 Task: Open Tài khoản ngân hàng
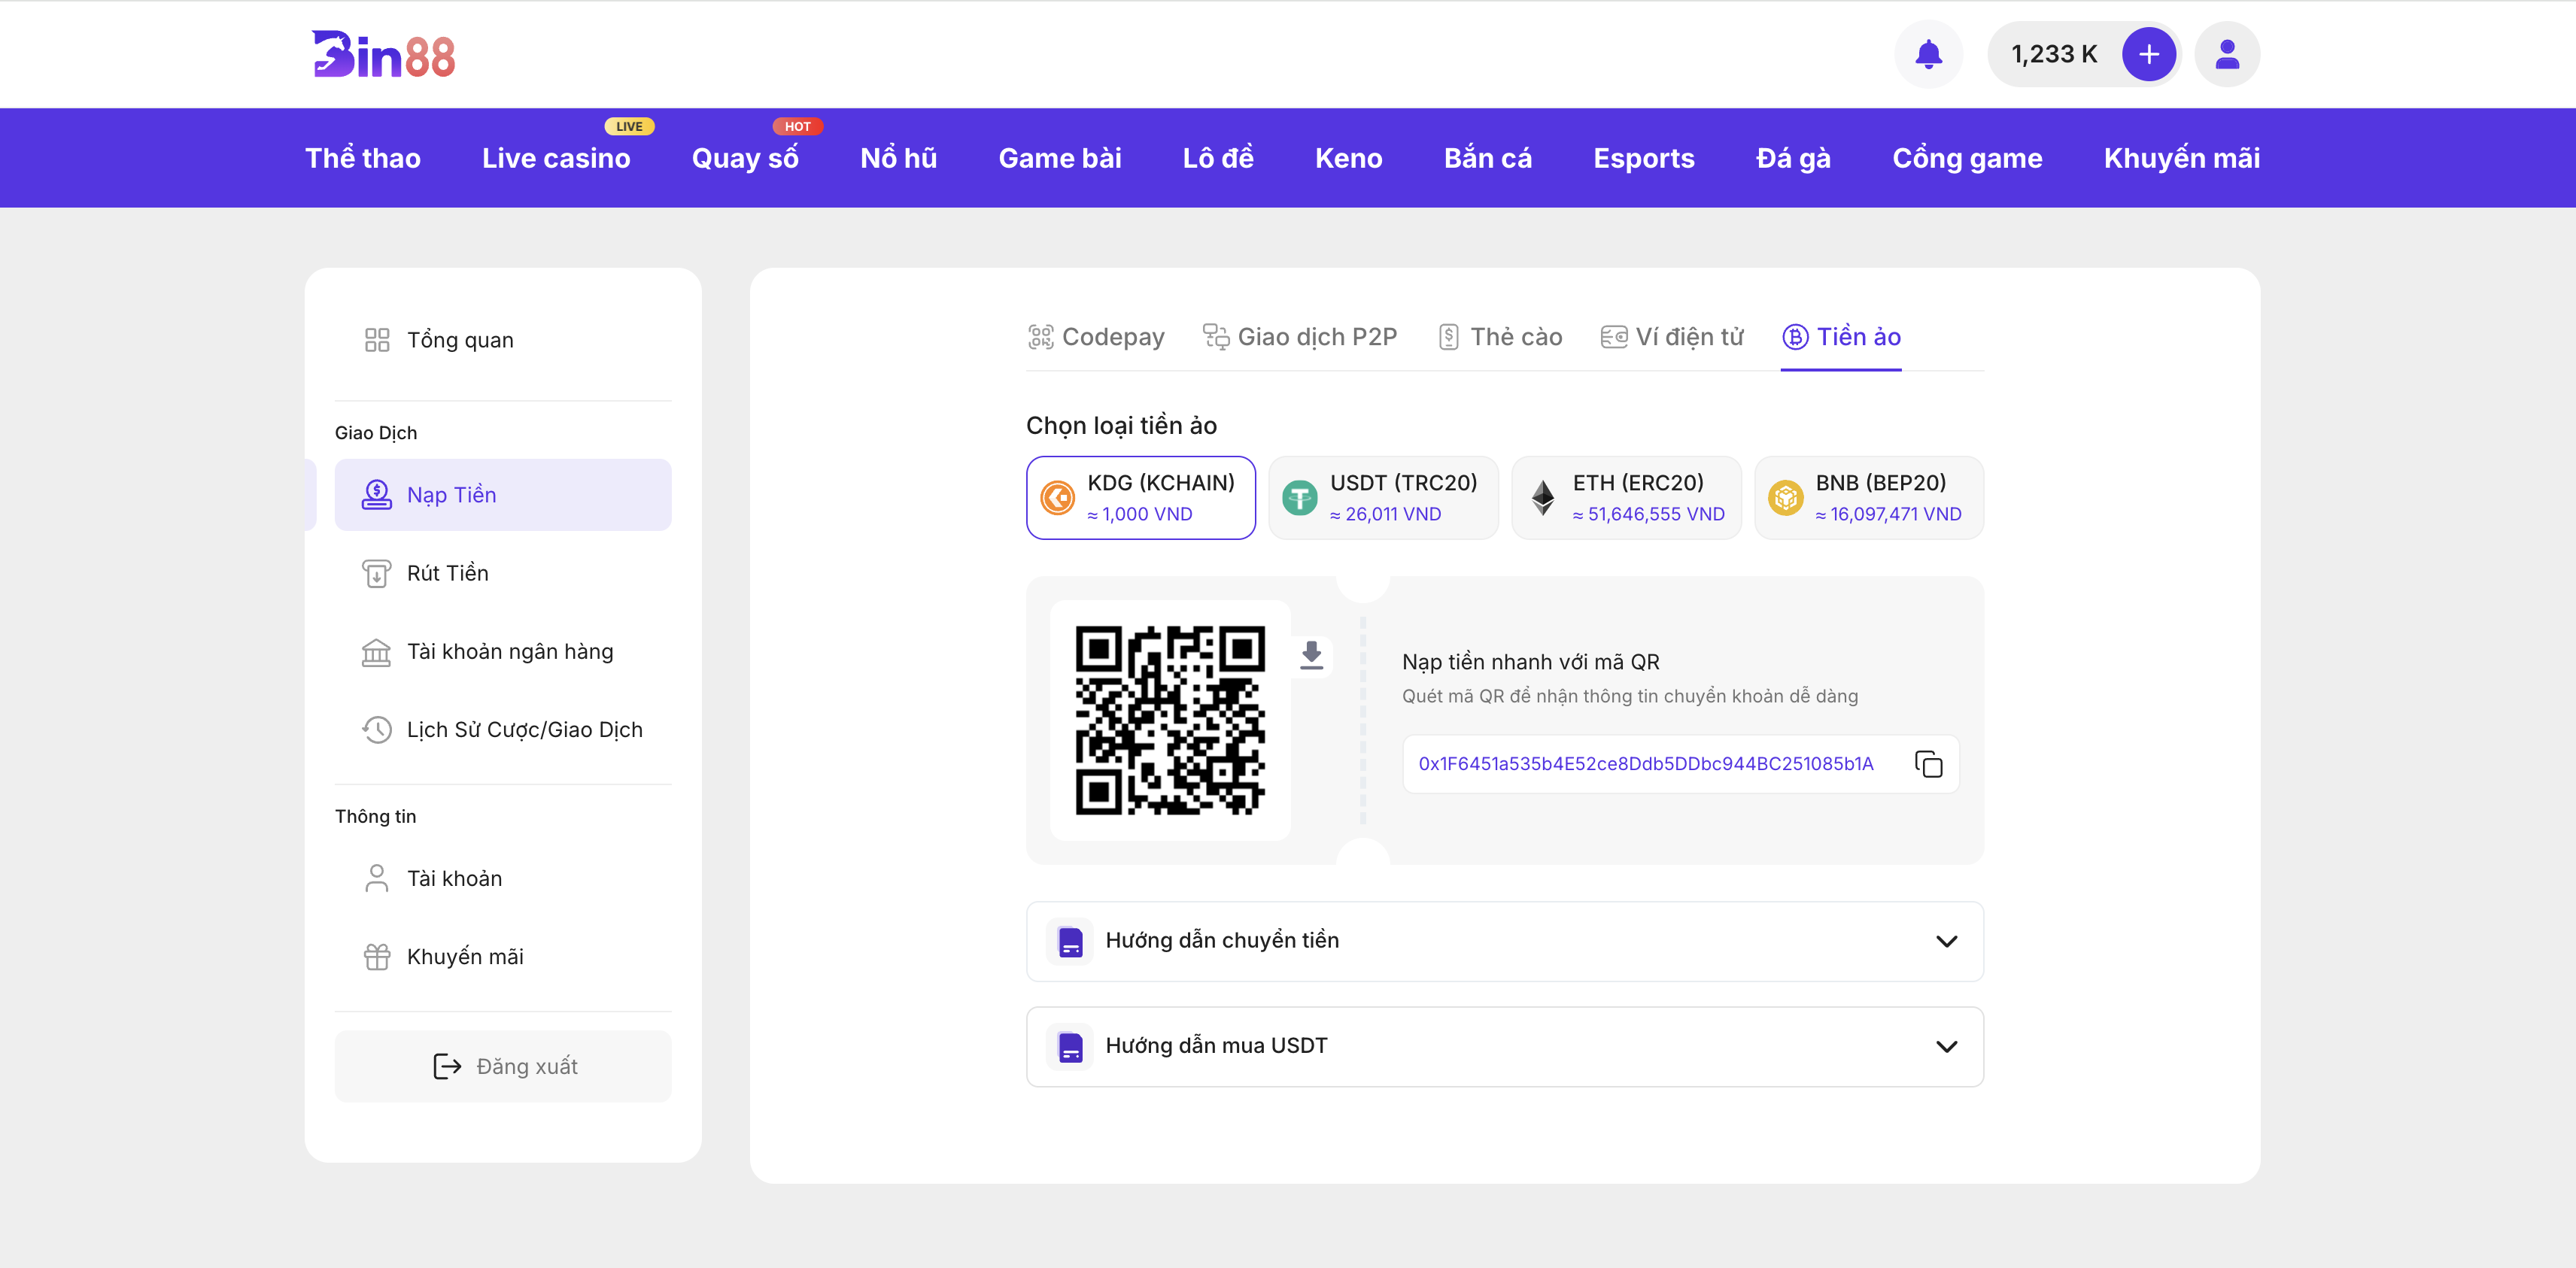503,652
